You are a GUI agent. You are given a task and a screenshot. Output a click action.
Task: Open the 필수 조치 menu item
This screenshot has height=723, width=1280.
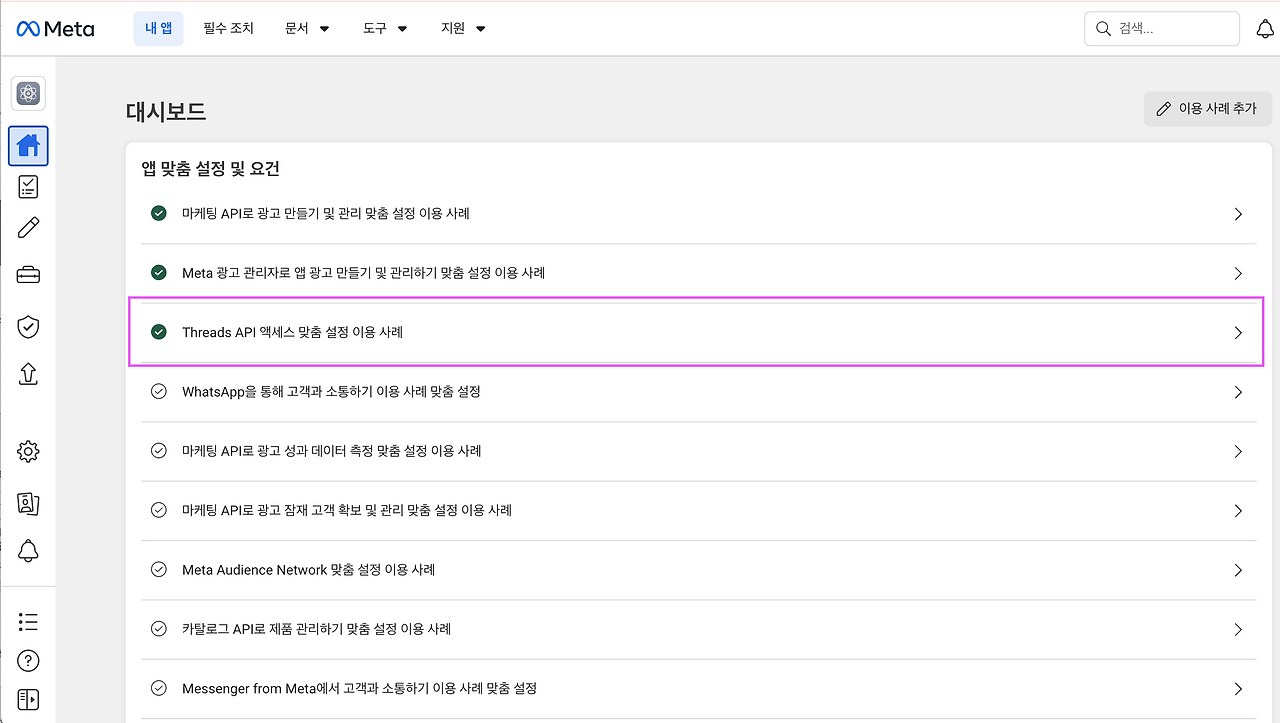[228, 29]
